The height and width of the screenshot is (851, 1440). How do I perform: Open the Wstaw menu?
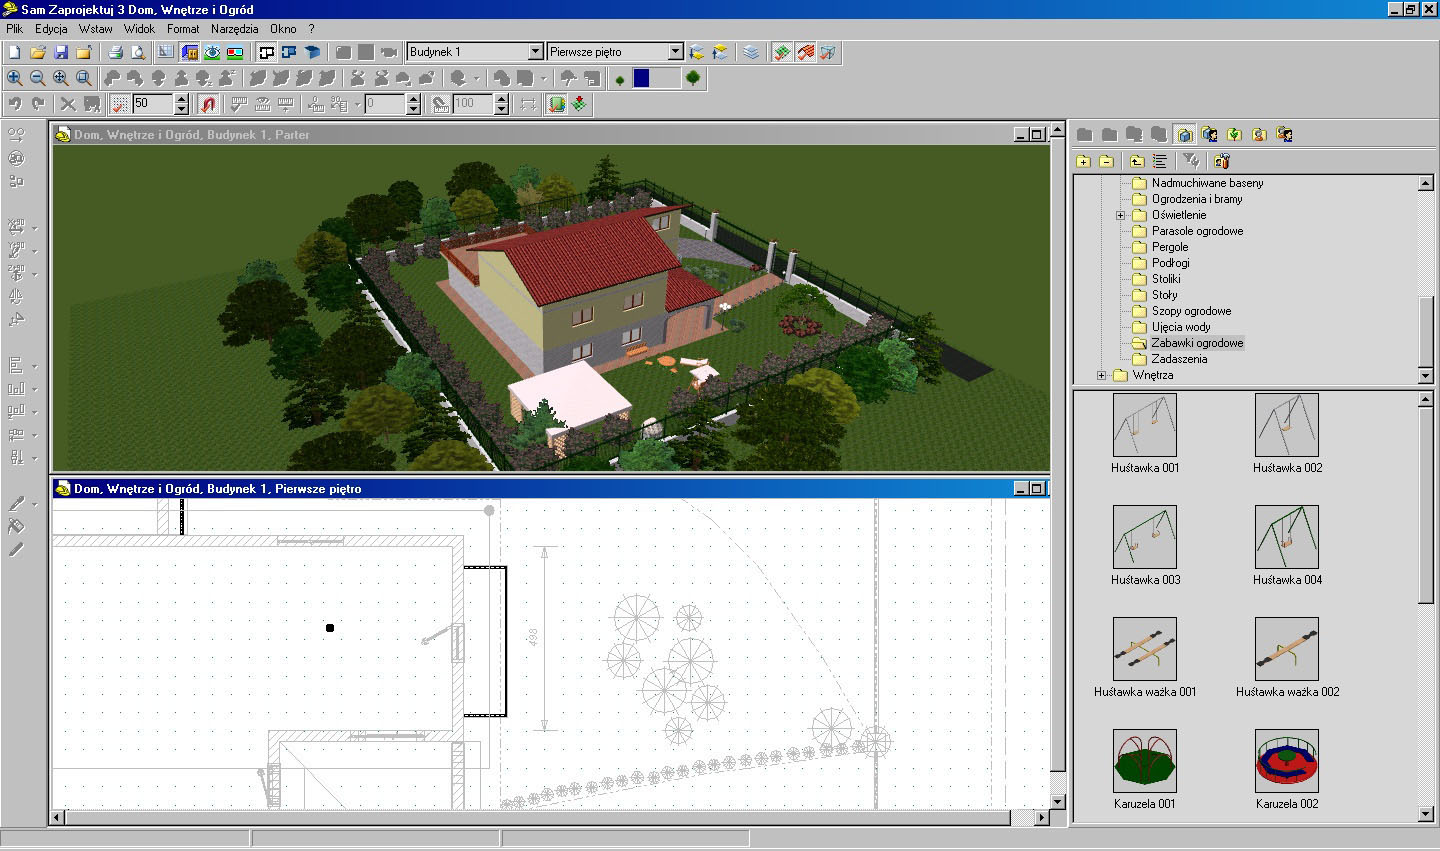coord(96,29)
